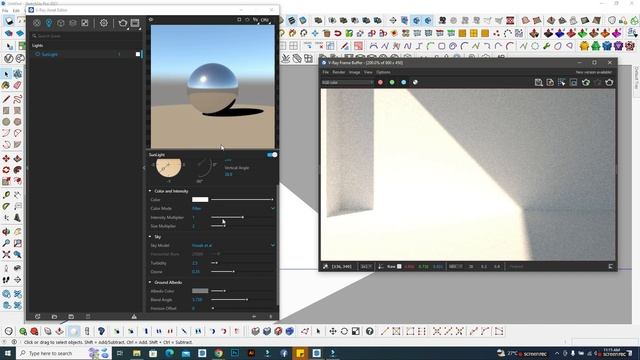
Task: Collapse the left asset list panel arrow
Action: (144, 168)
